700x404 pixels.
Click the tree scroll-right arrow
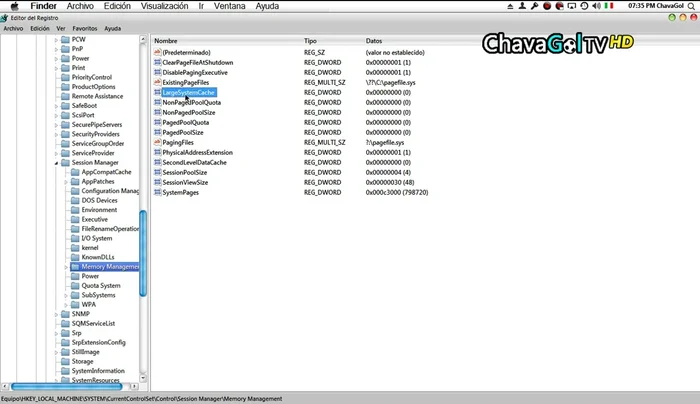pyautogui.click(x=133, y=386)
